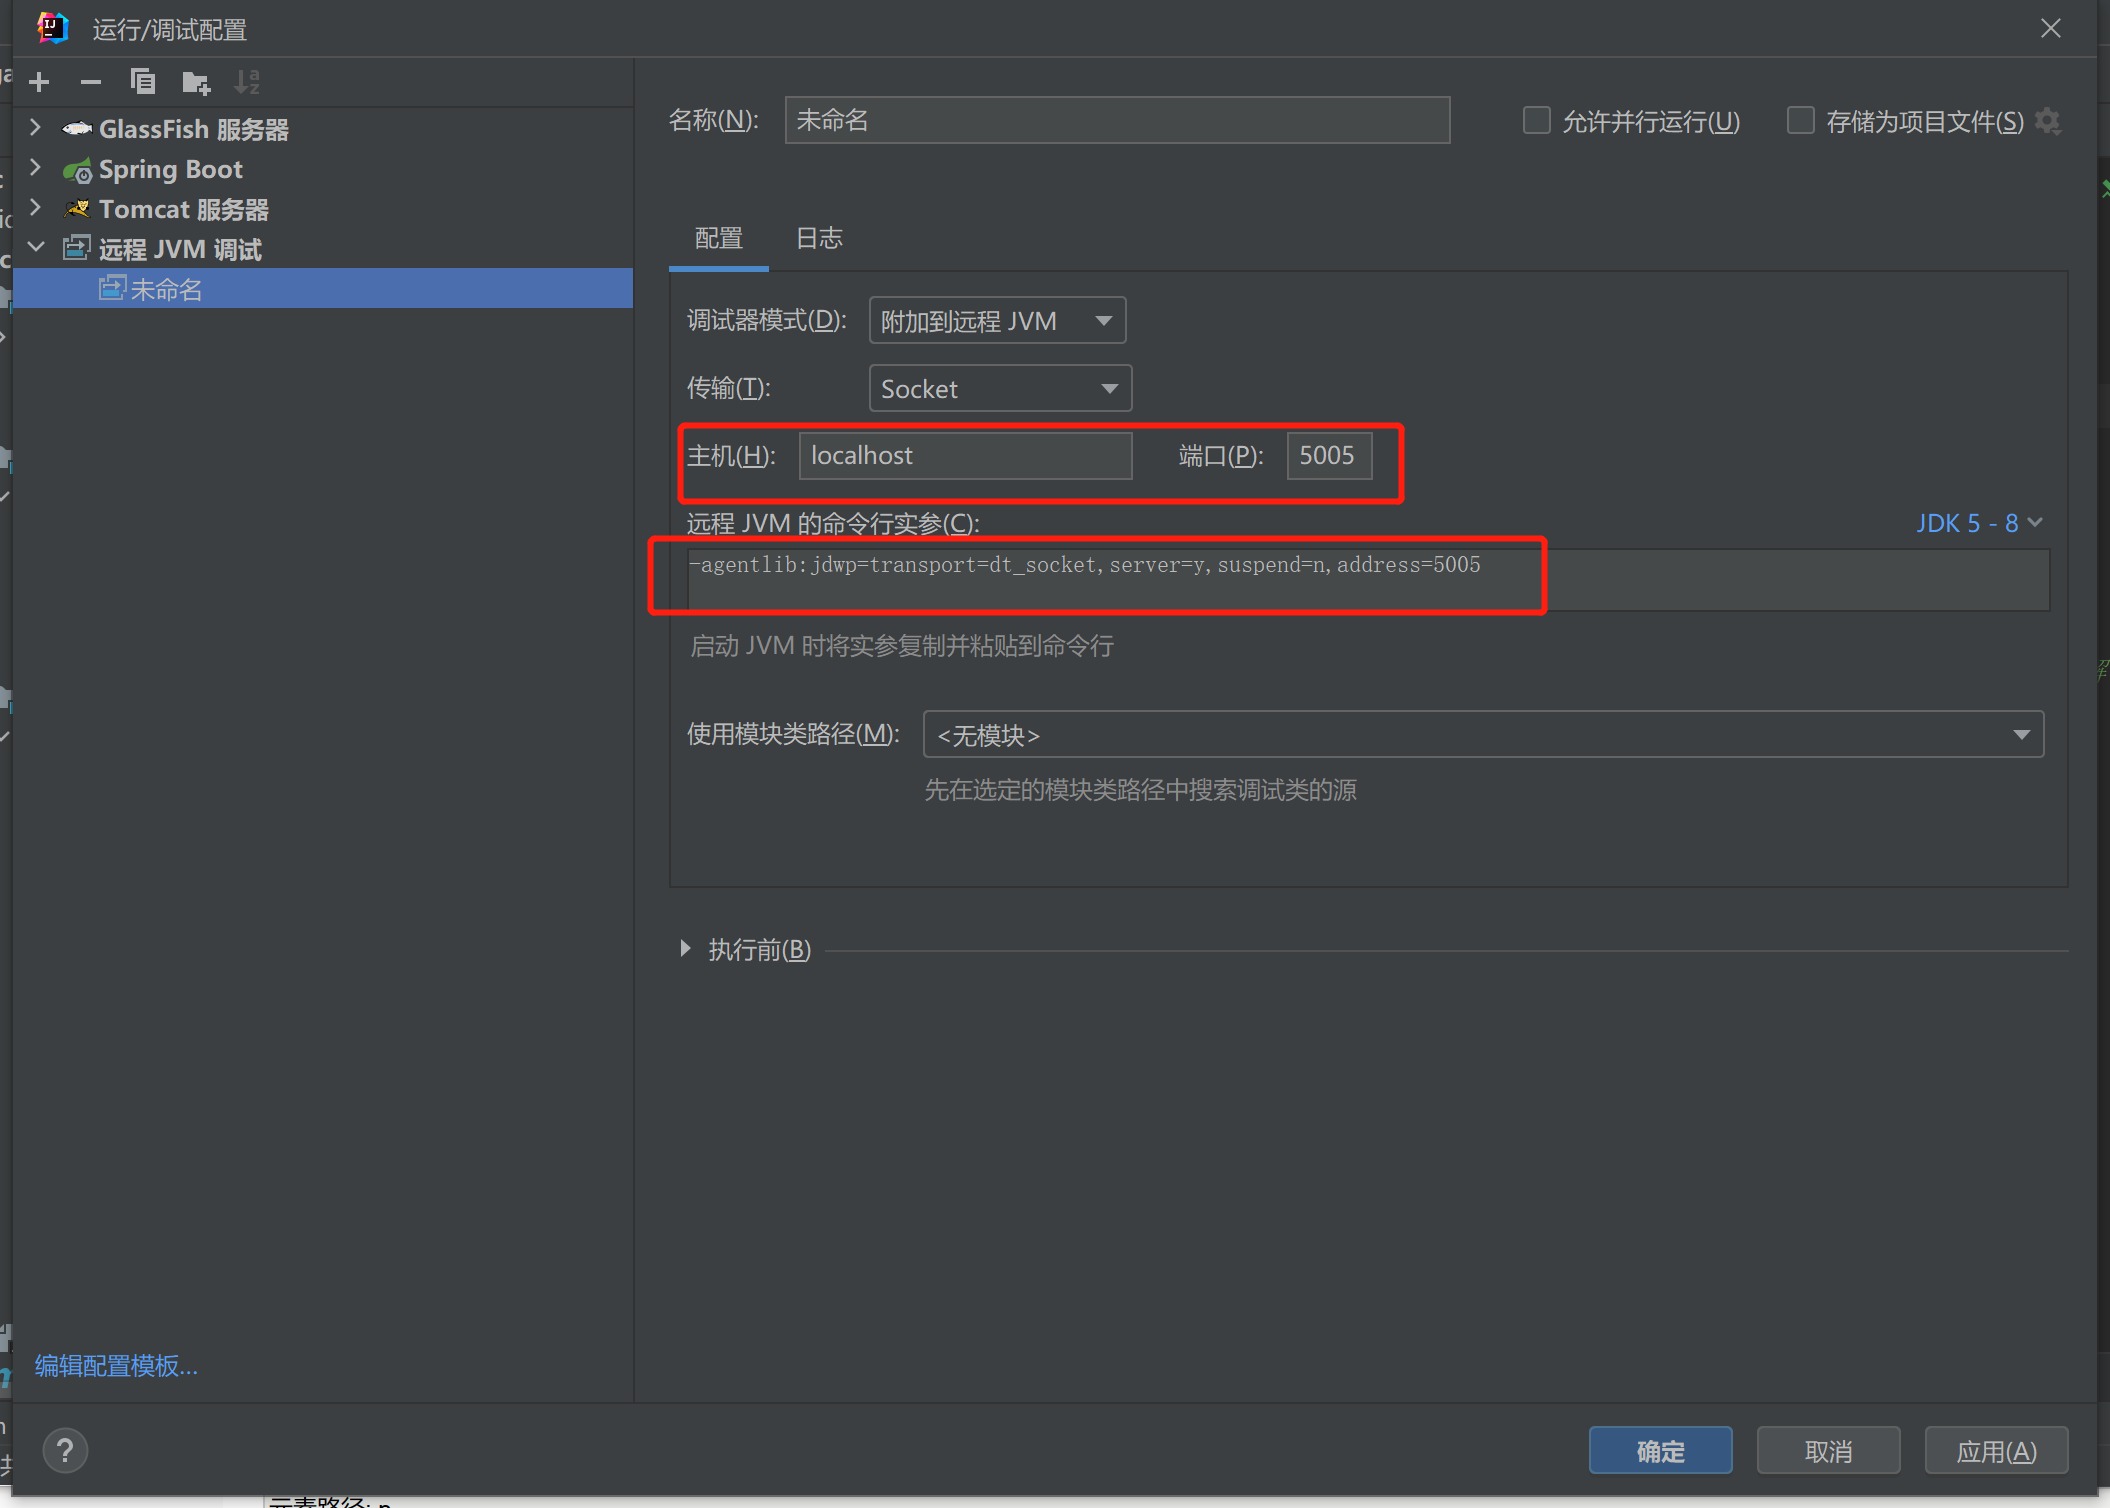Collapse the 远程 JVM 调试 node
Viewport: 2110px width, 1508px height.
click(36, 248)
